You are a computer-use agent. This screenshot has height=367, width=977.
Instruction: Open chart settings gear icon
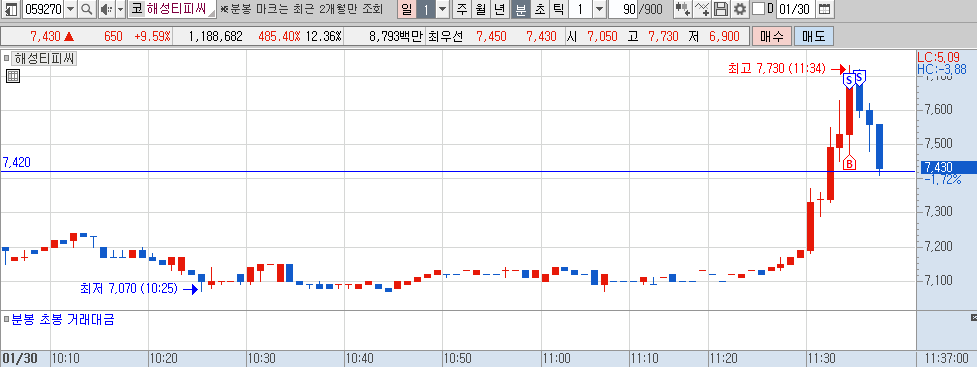point(740,9)
